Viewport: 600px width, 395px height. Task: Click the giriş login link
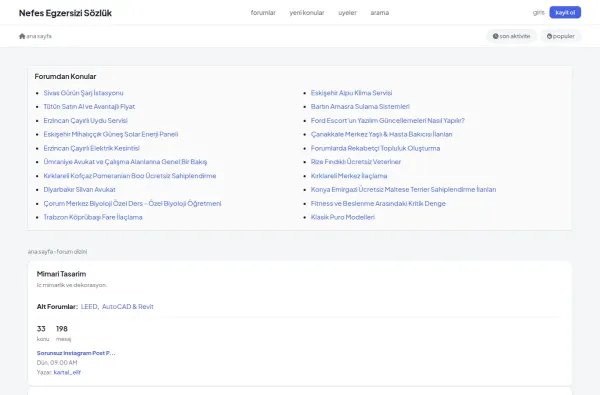pyautogui.click(x=538, y=13)
